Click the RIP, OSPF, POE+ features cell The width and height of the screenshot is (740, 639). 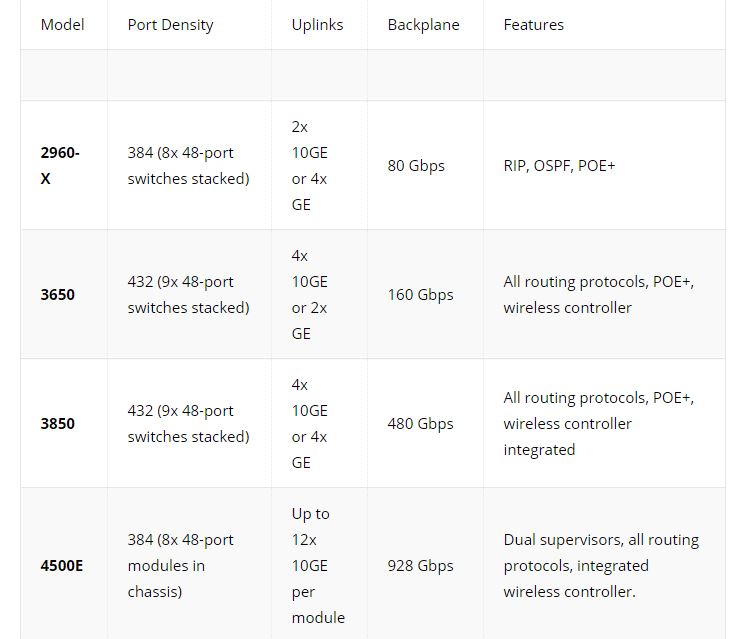[x=559, y=166]
